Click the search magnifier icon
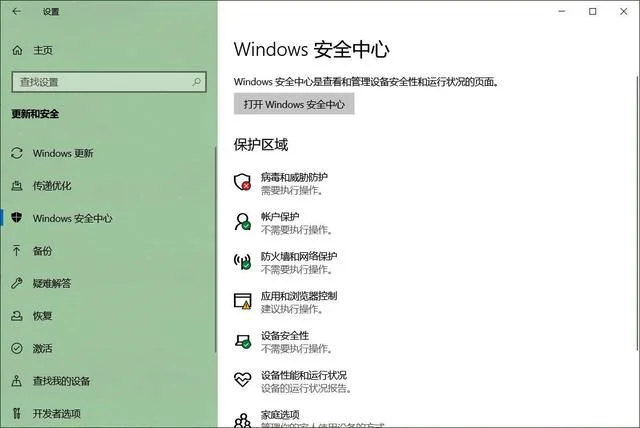The image size is (640, 428). (196, 82)
